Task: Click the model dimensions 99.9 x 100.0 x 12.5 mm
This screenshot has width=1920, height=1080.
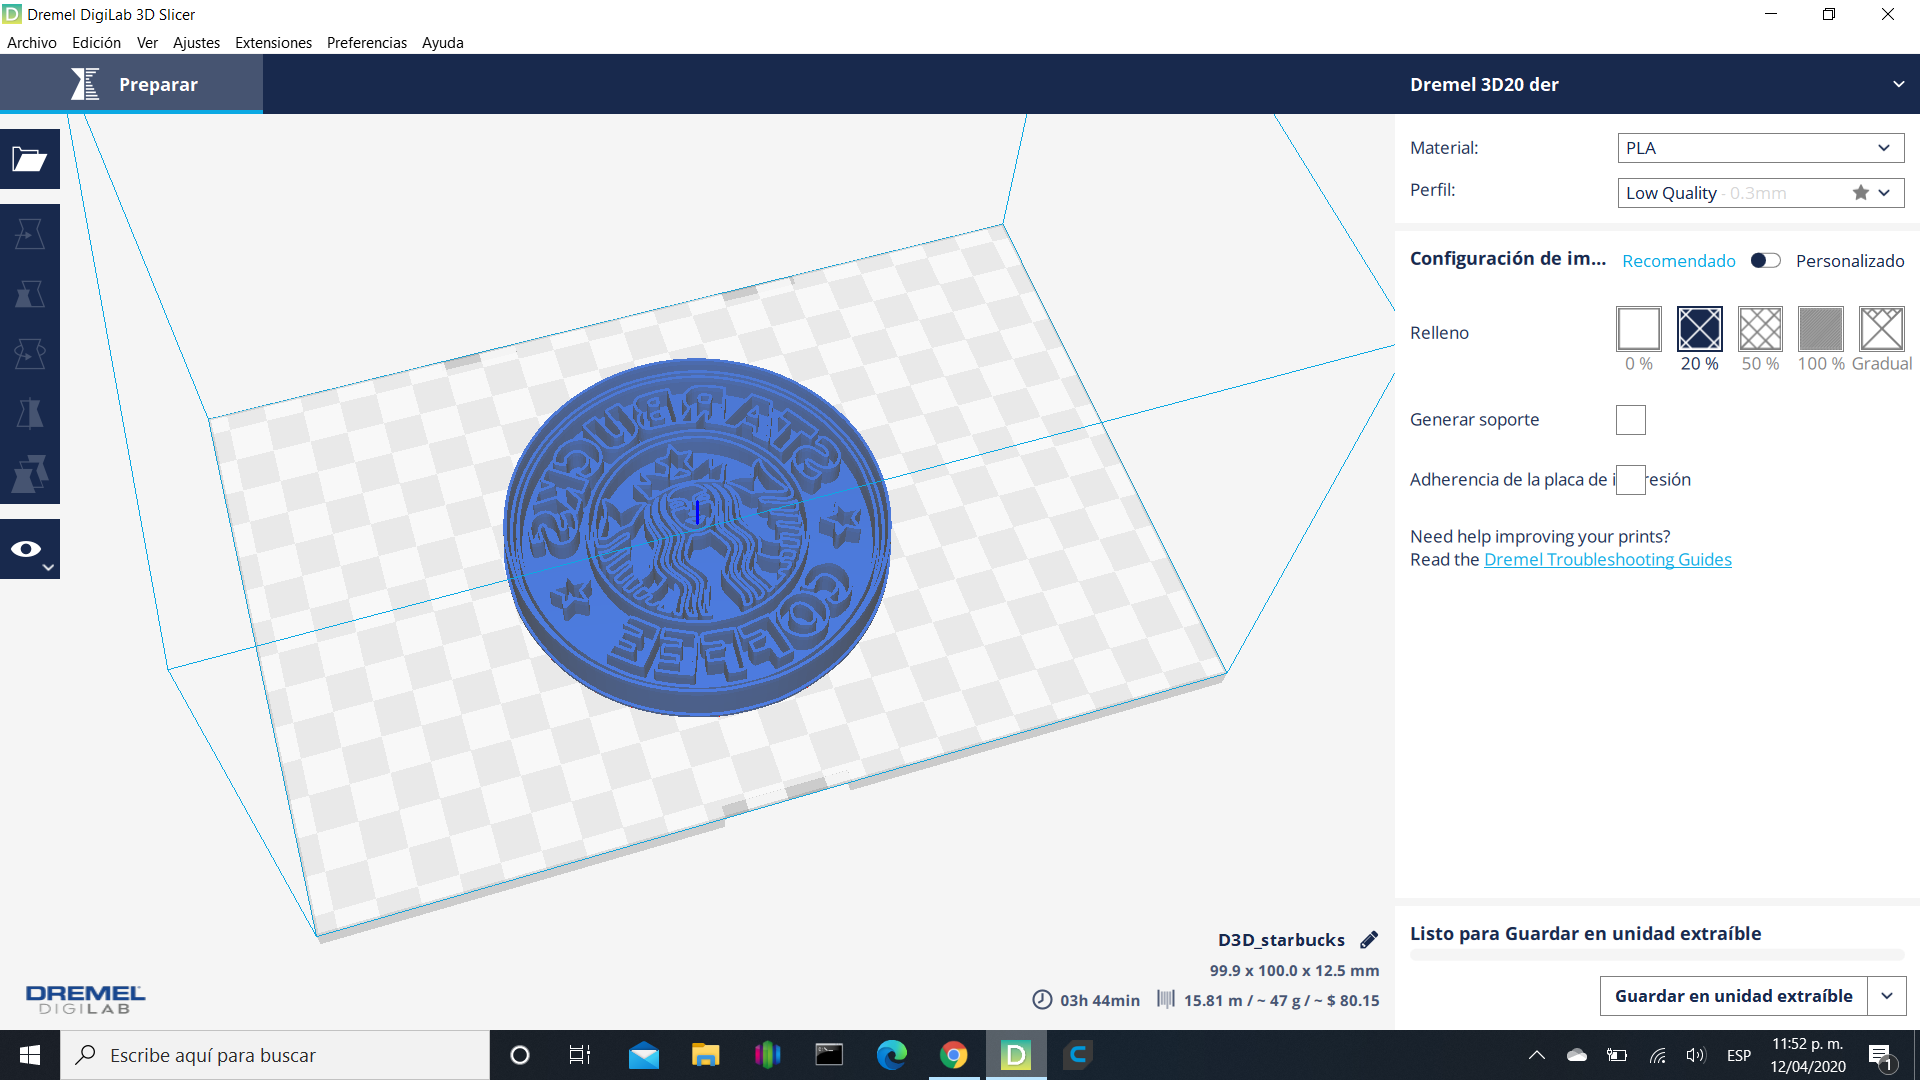Action: (1294, 970)
